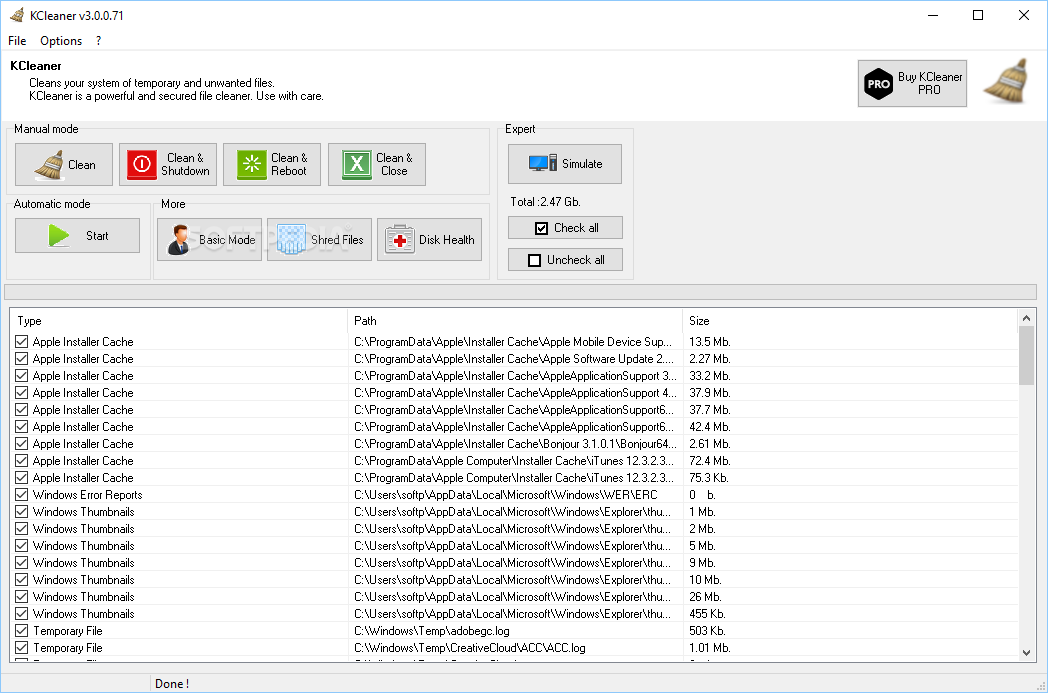1048x693 pixels.
Task: Uncheck the 455 Kb Windows Thumbnails checkbox
Action: pos(21,613)
